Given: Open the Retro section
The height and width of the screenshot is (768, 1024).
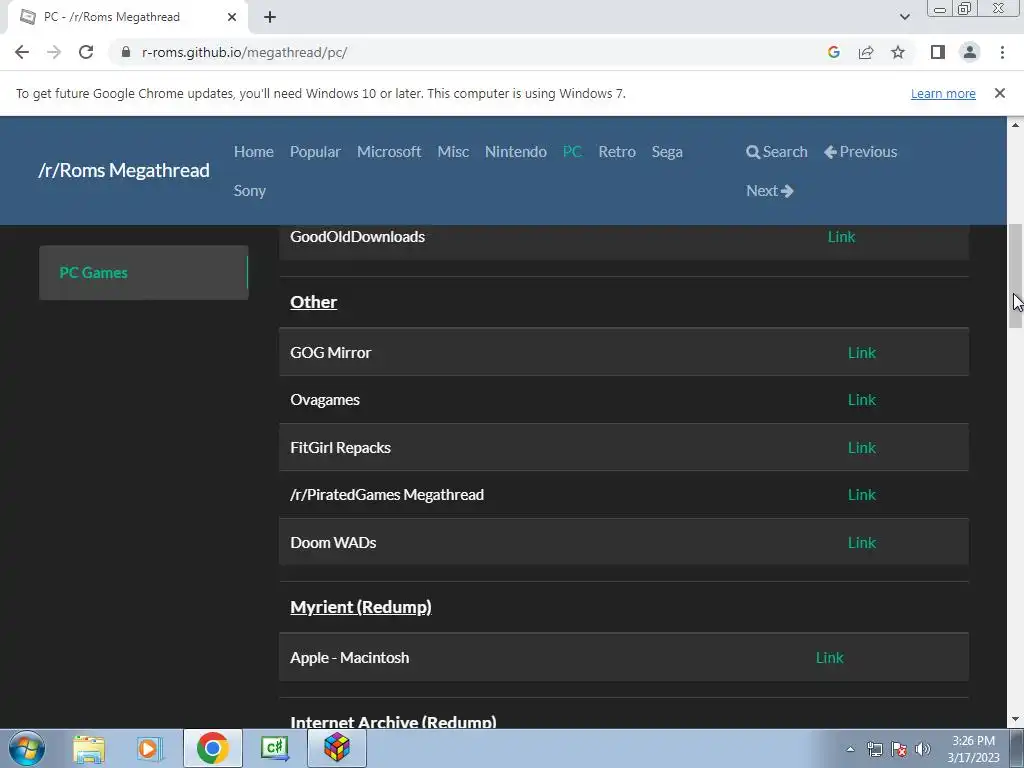Looking at the screenshot, I should [617, 152].
